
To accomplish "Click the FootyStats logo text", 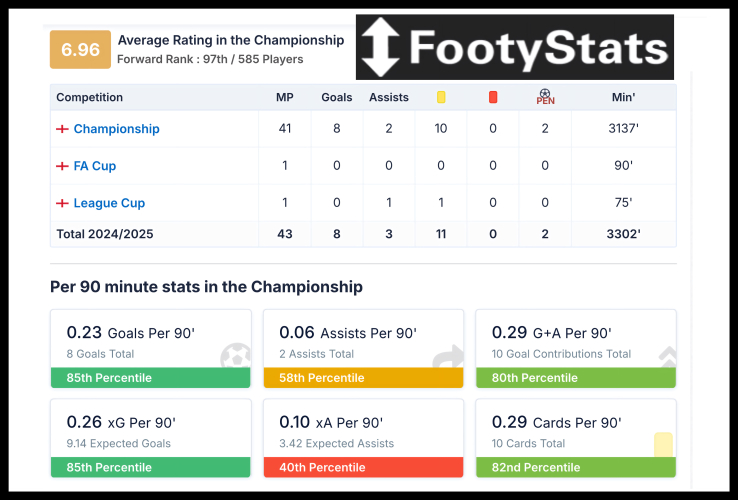I will [538, 48].
